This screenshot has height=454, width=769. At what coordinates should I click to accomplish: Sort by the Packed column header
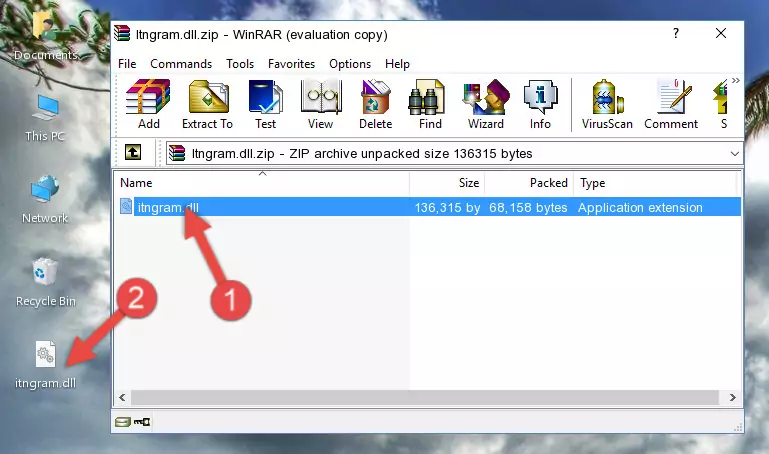coord(529,183)
